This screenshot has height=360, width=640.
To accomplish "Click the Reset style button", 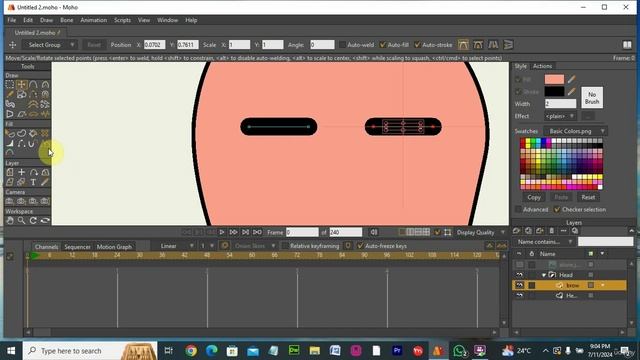I will click(x=588, y=197).
